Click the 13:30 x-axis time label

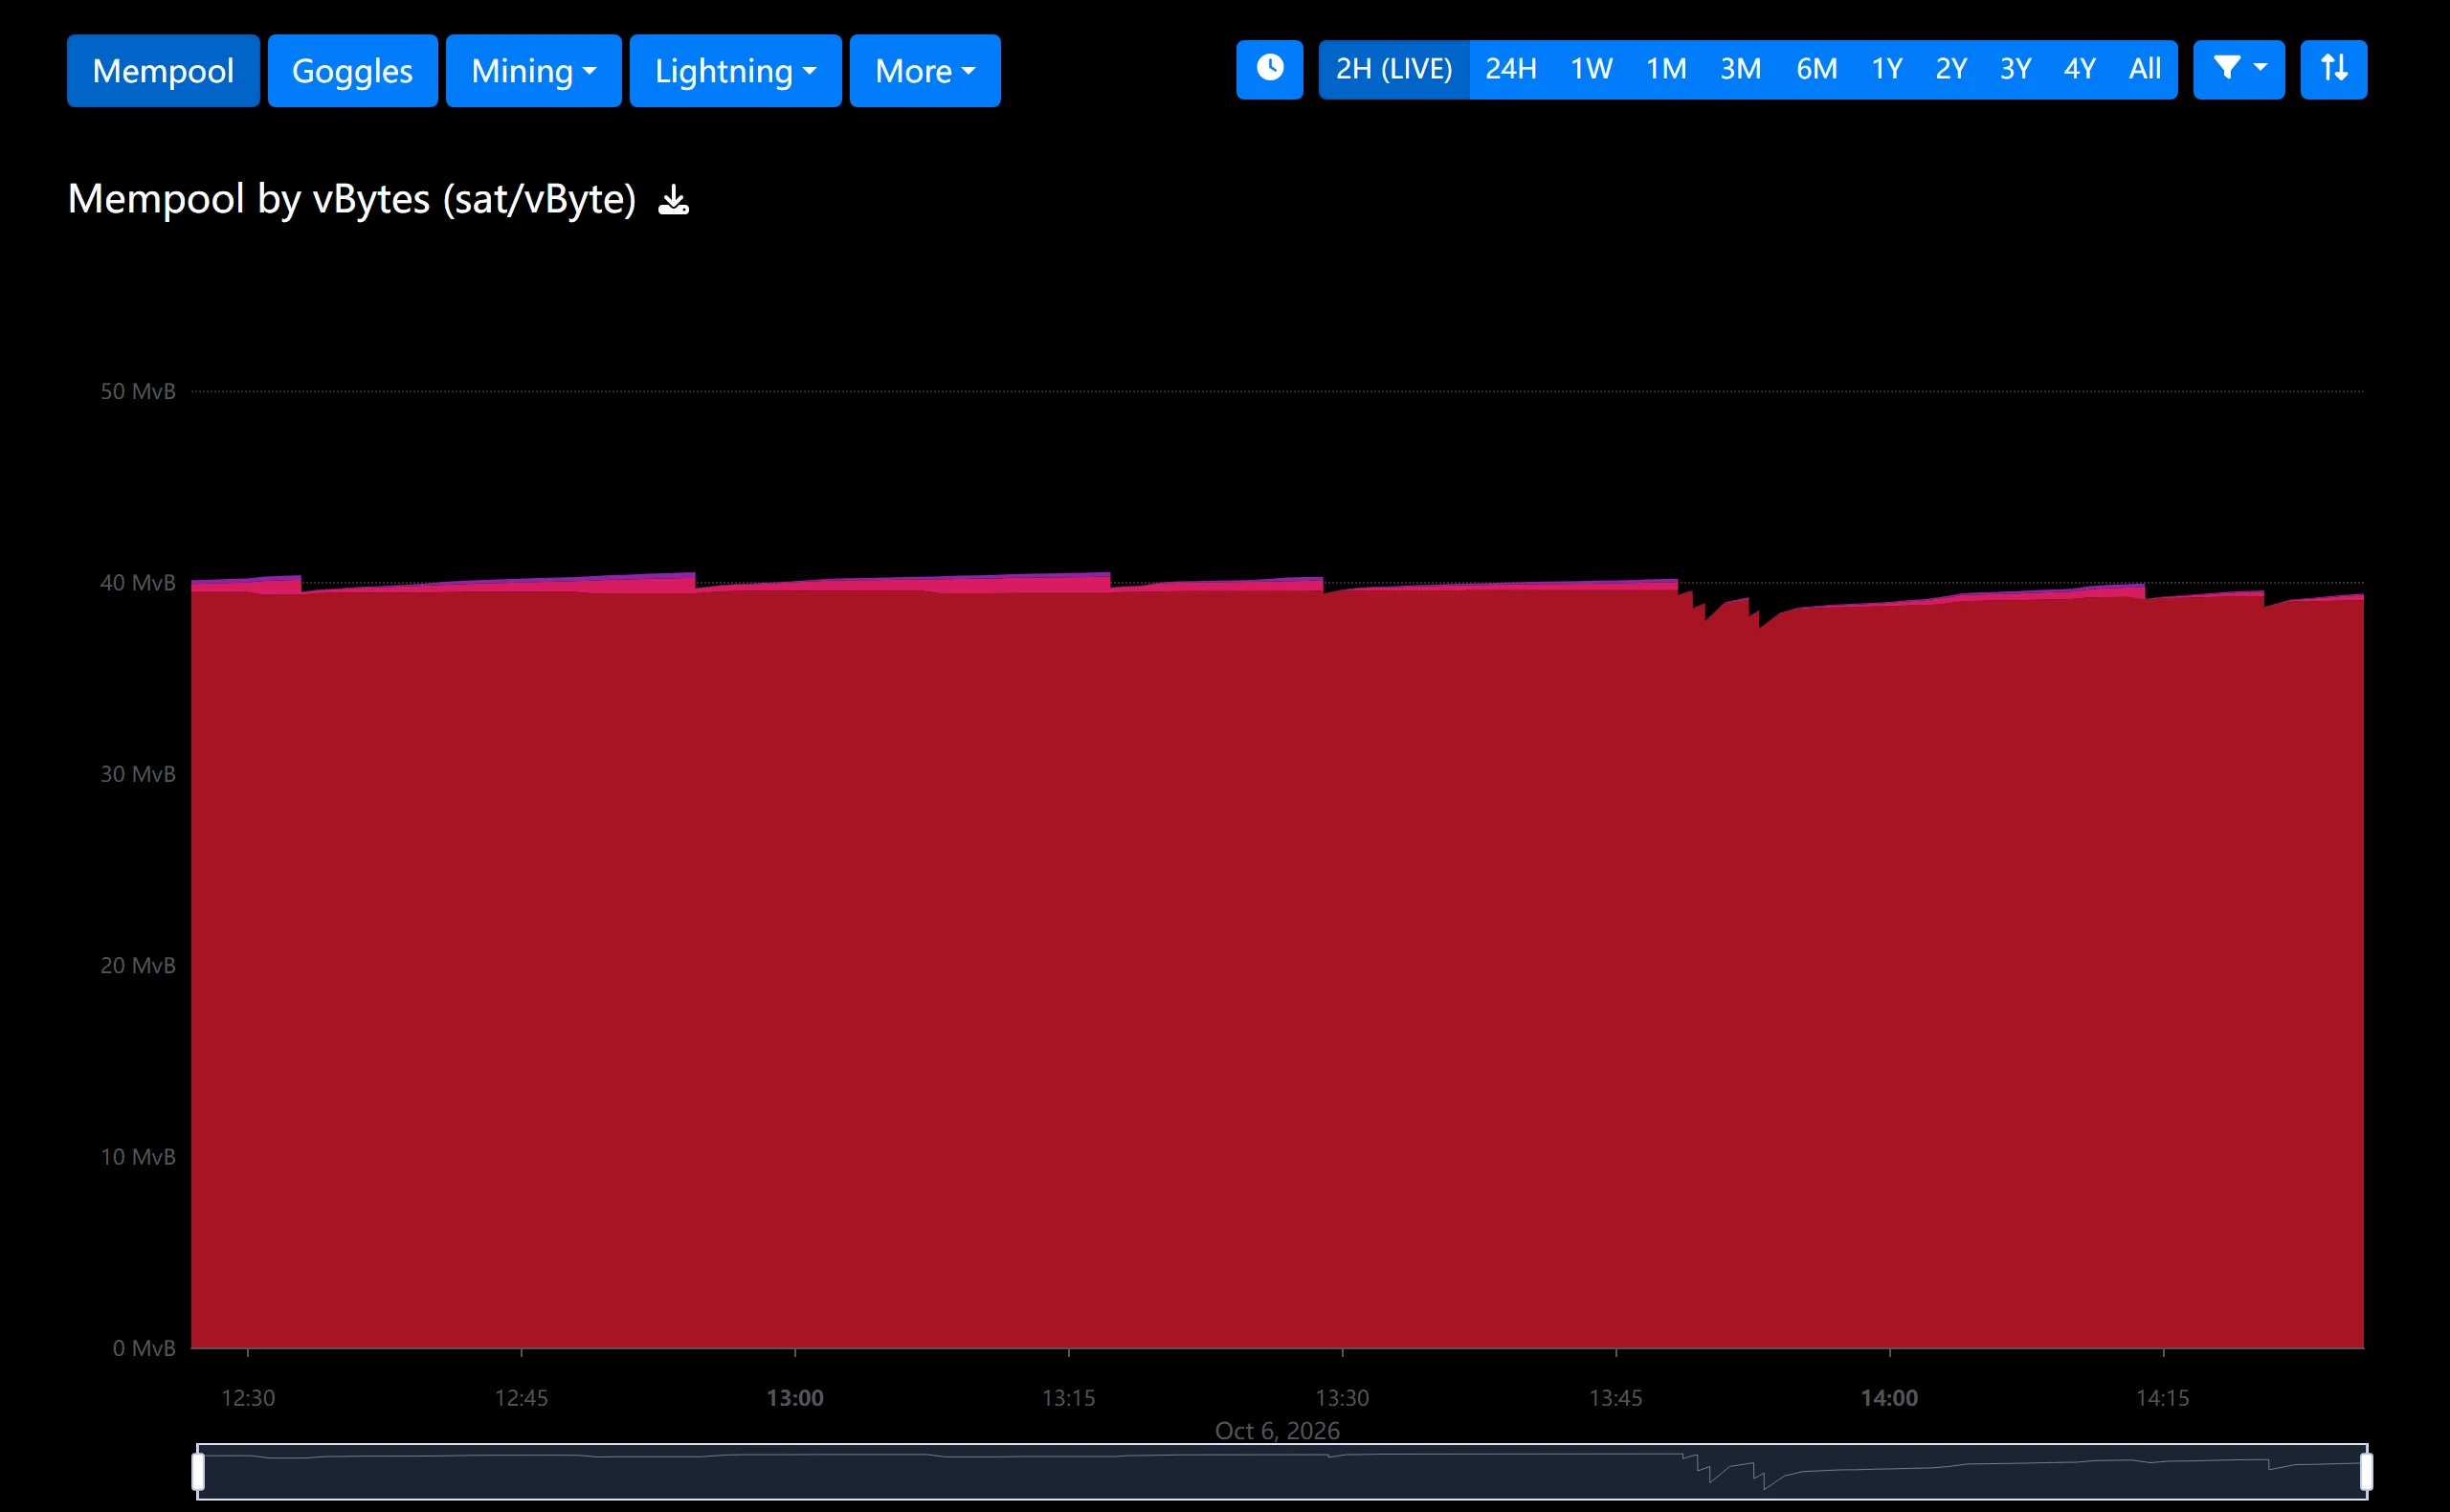1342,1398
